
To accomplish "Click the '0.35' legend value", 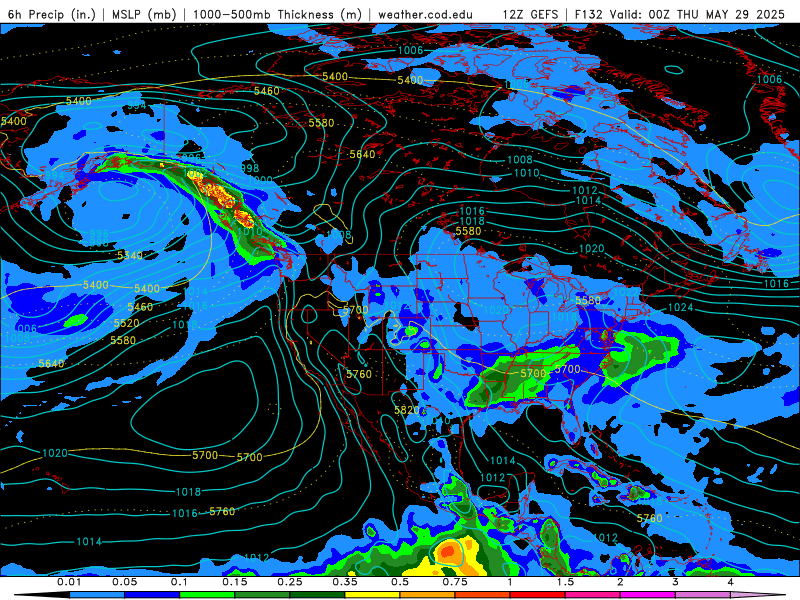I will (345, 582).
